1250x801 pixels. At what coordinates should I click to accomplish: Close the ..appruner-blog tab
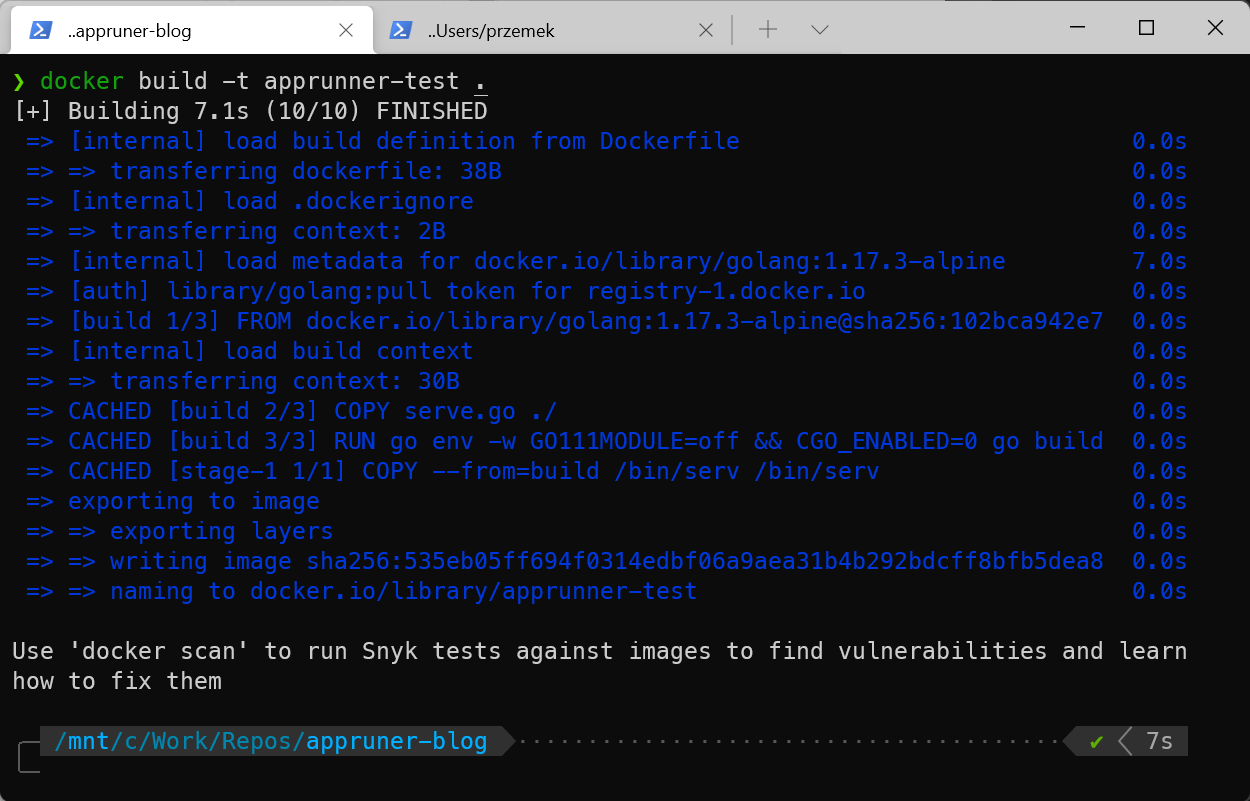click(x=345, y=30)
